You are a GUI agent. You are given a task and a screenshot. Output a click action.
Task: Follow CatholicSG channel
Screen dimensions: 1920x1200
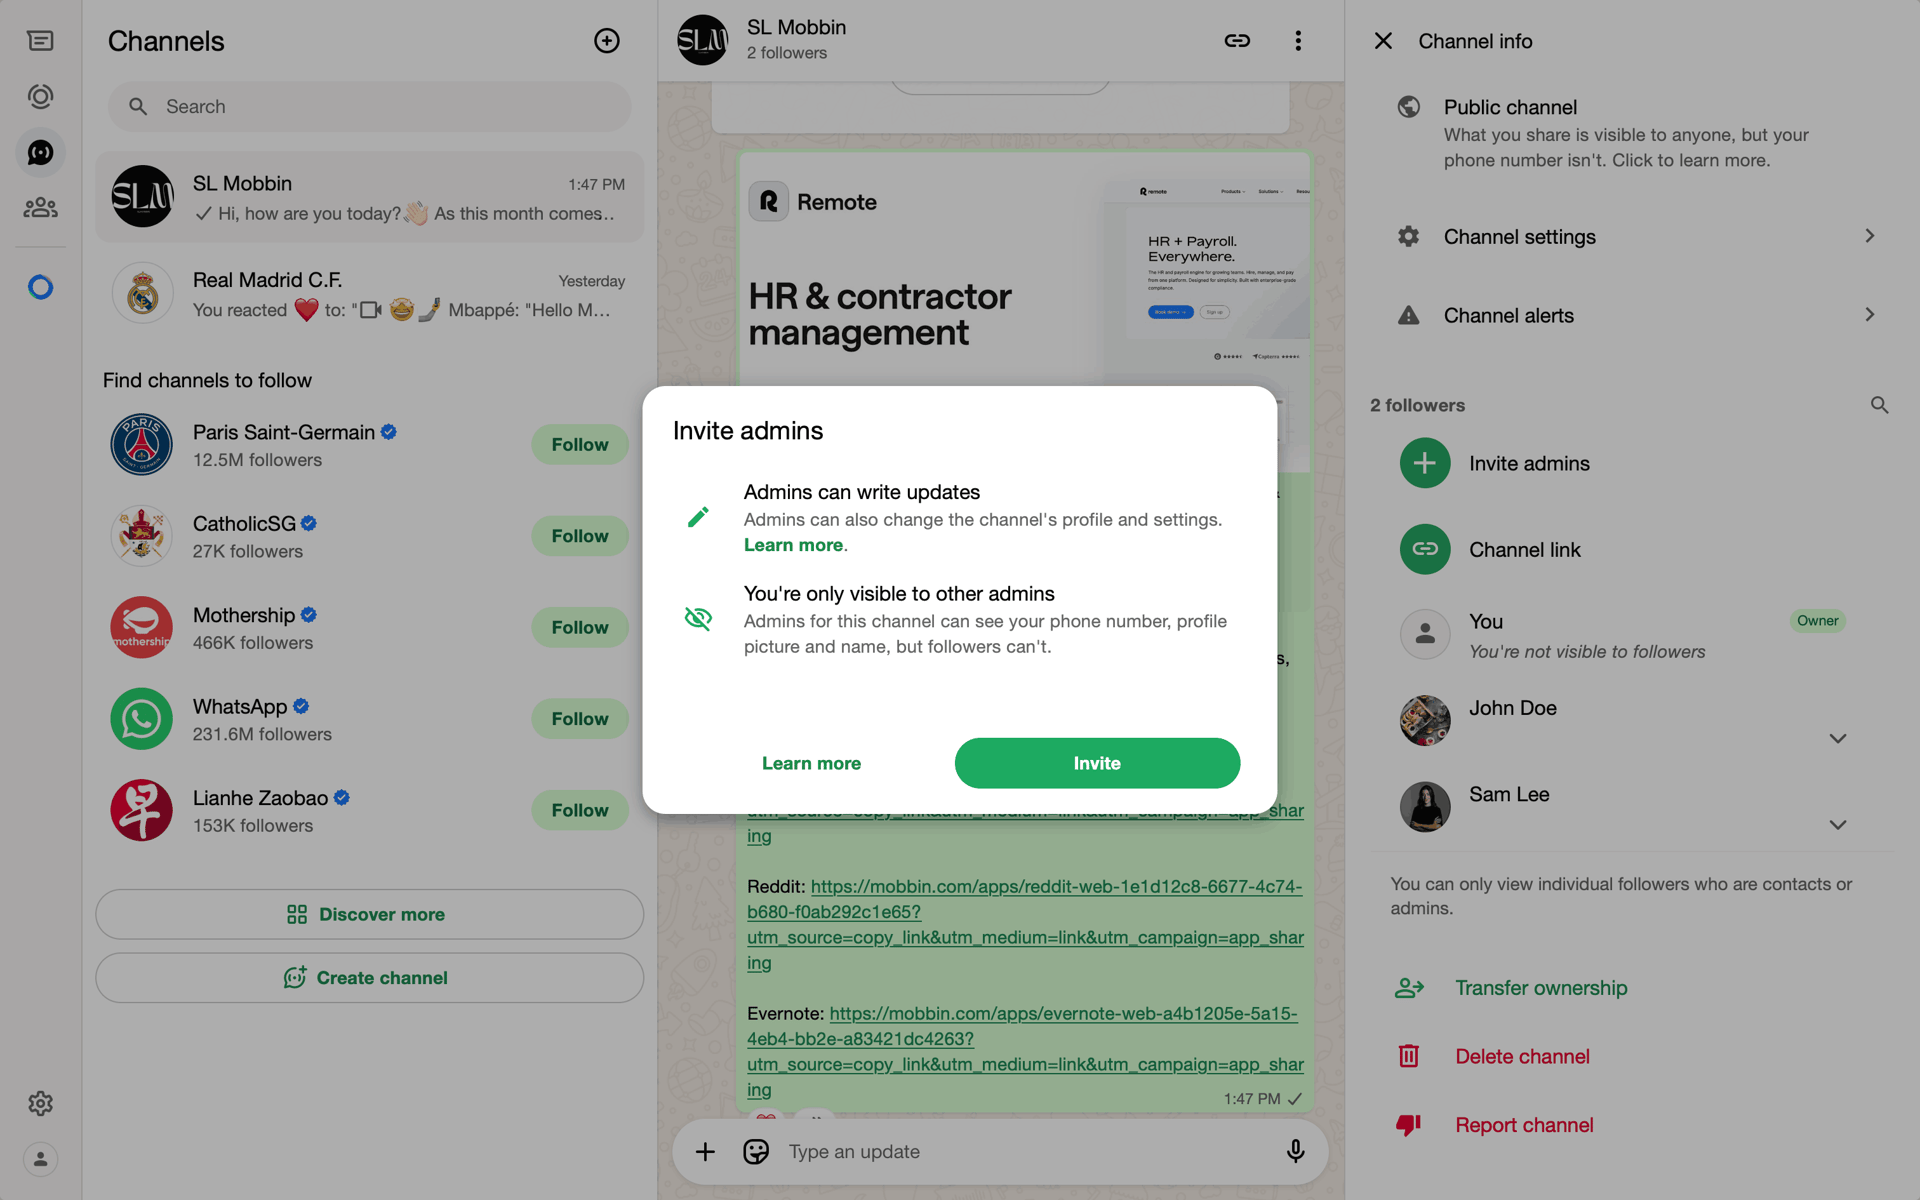click(580, 536)
